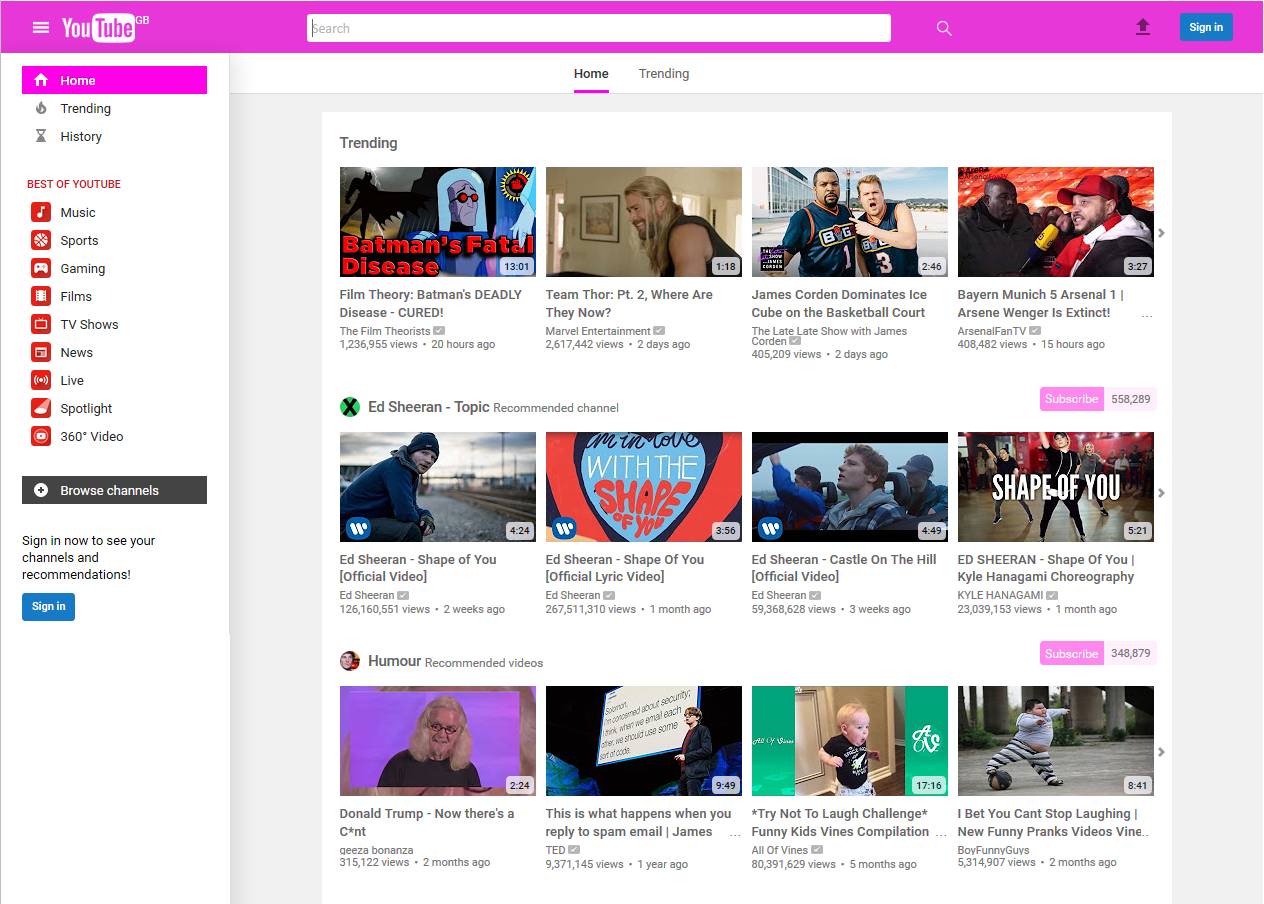The height and width of the screenshot is (904, 1264).
Task: Open 'Team Thor: Pt. 2' title link
Action: 629,303
